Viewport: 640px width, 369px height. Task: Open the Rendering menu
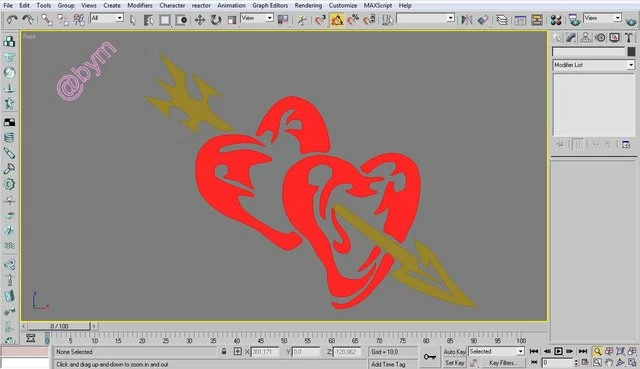(x=308, y=5)
